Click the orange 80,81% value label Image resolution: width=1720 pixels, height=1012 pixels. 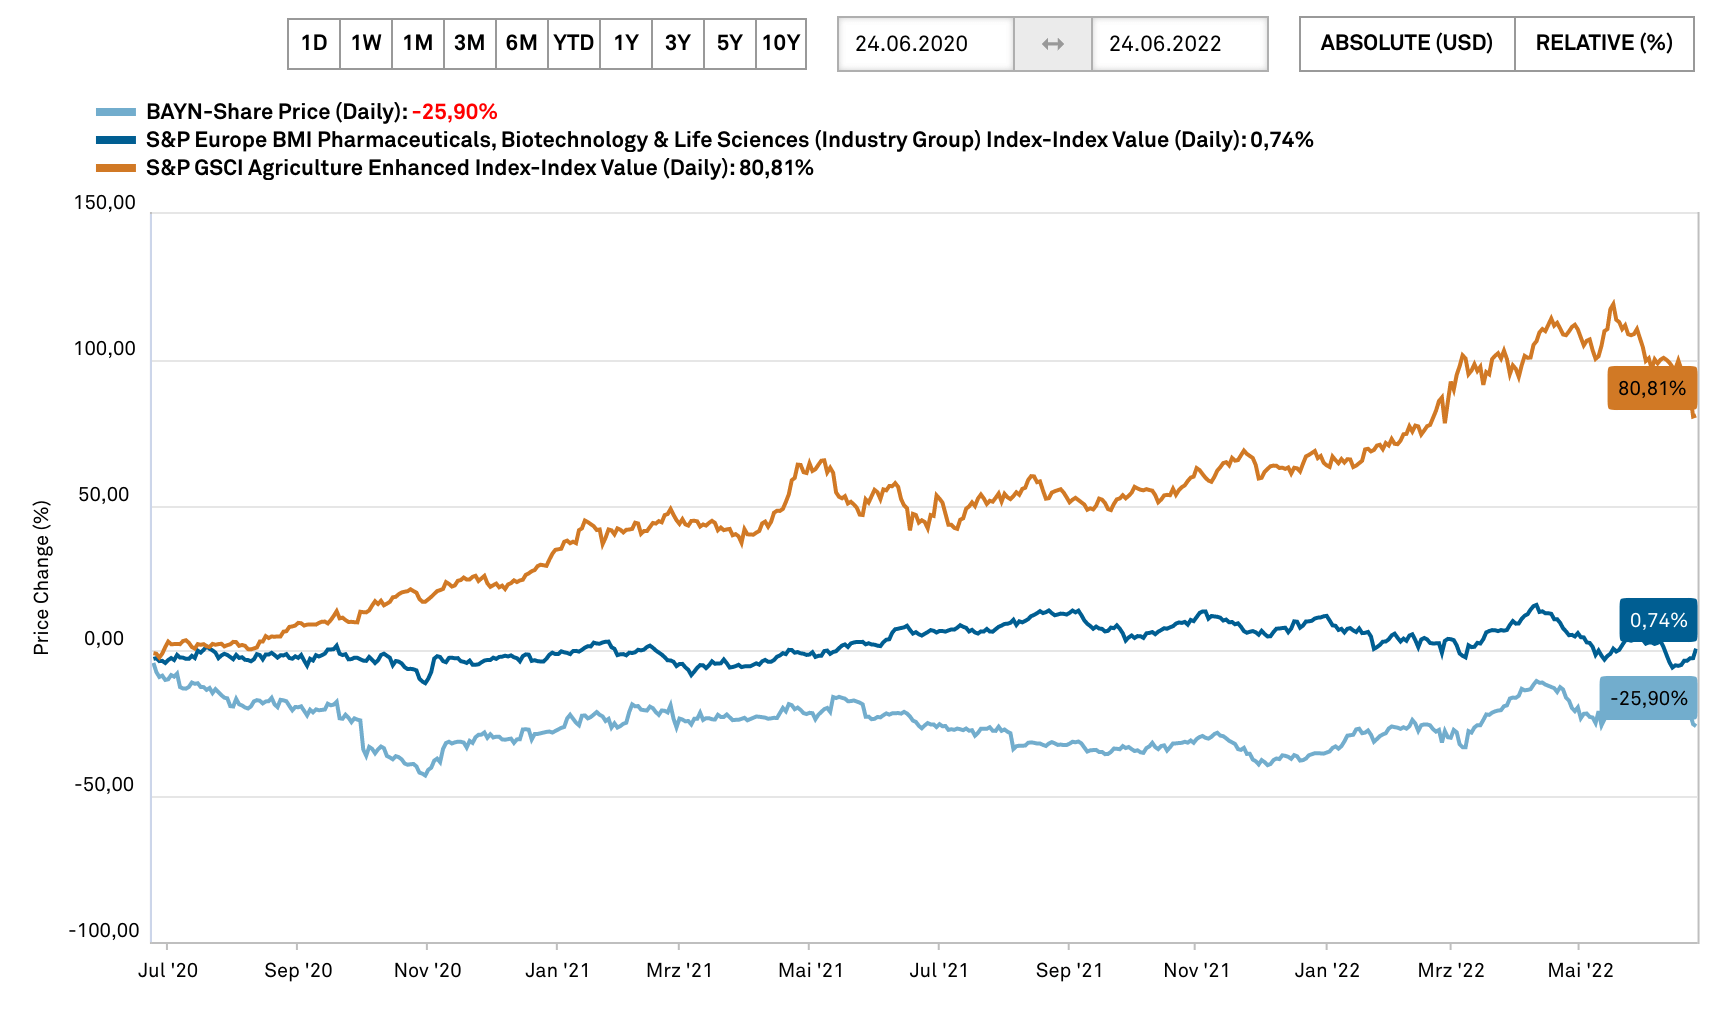coord(1652,388)
